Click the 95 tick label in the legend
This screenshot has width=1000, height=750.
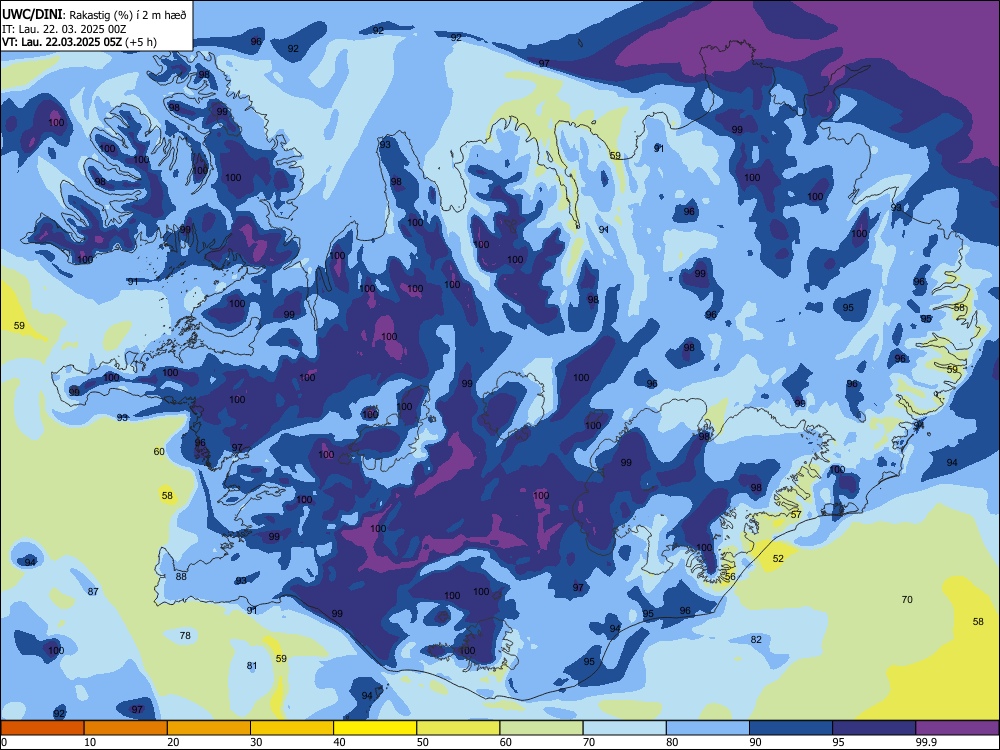coord(838,742)
